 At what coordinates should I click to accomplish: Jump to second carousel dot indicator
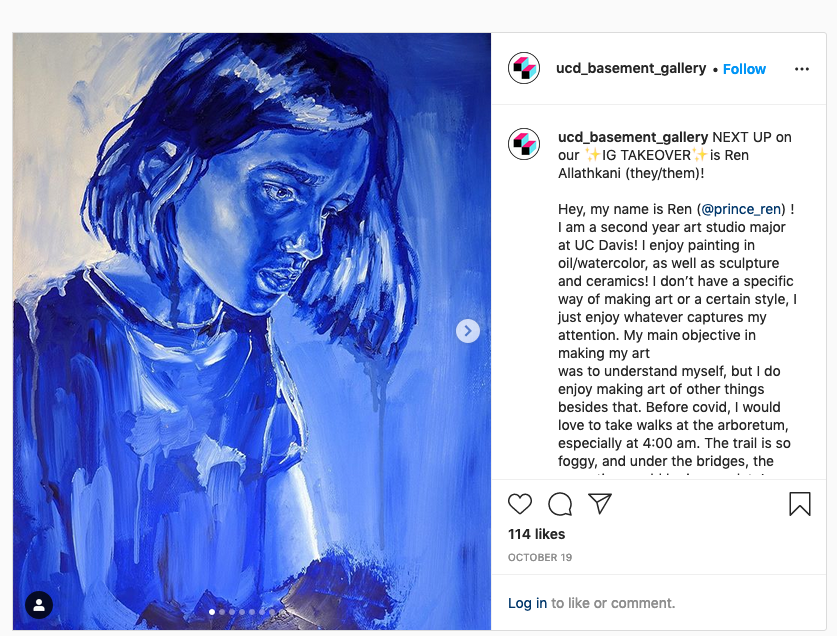[x=221, y=611]
